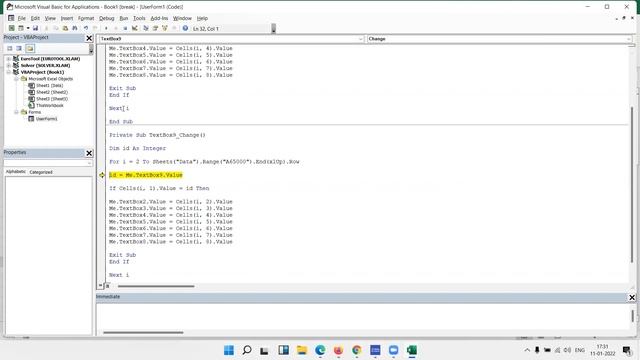Screen dimensions: 640x360
Task: Open taskbar Search
Action: (x=247, y=350)
